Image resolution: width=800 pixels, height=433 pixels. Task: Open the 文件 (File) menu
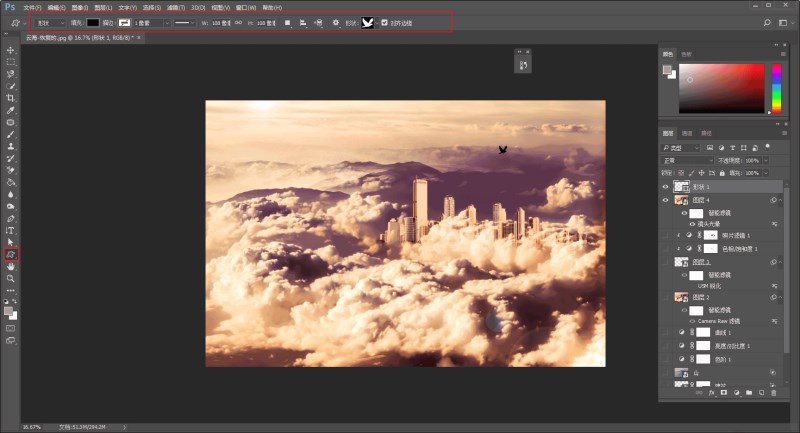(x=32, y=7)
